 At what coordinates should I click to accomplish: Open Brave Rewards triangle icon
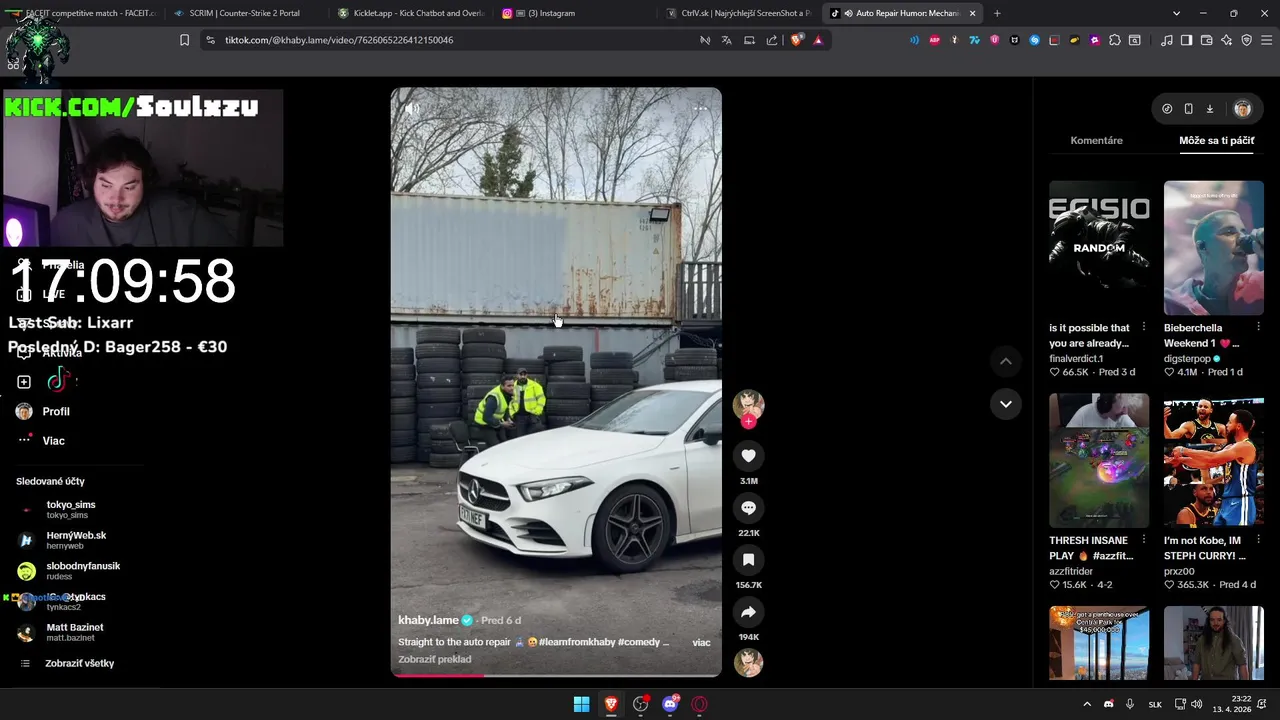pyautogui.click(x=818, y=40)
